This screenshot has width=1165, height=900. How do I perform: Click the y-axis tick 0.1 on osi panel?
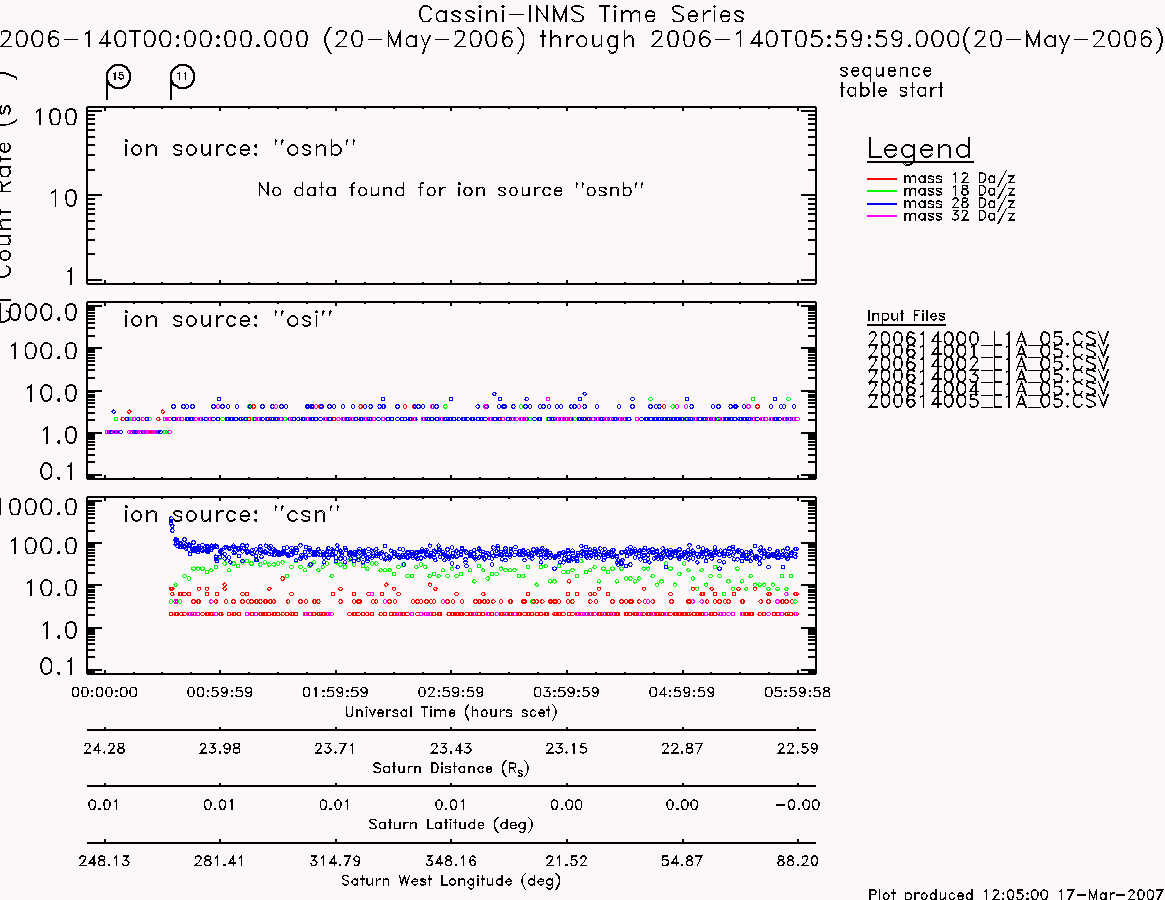pyautogui.click(x=58, y=471)
